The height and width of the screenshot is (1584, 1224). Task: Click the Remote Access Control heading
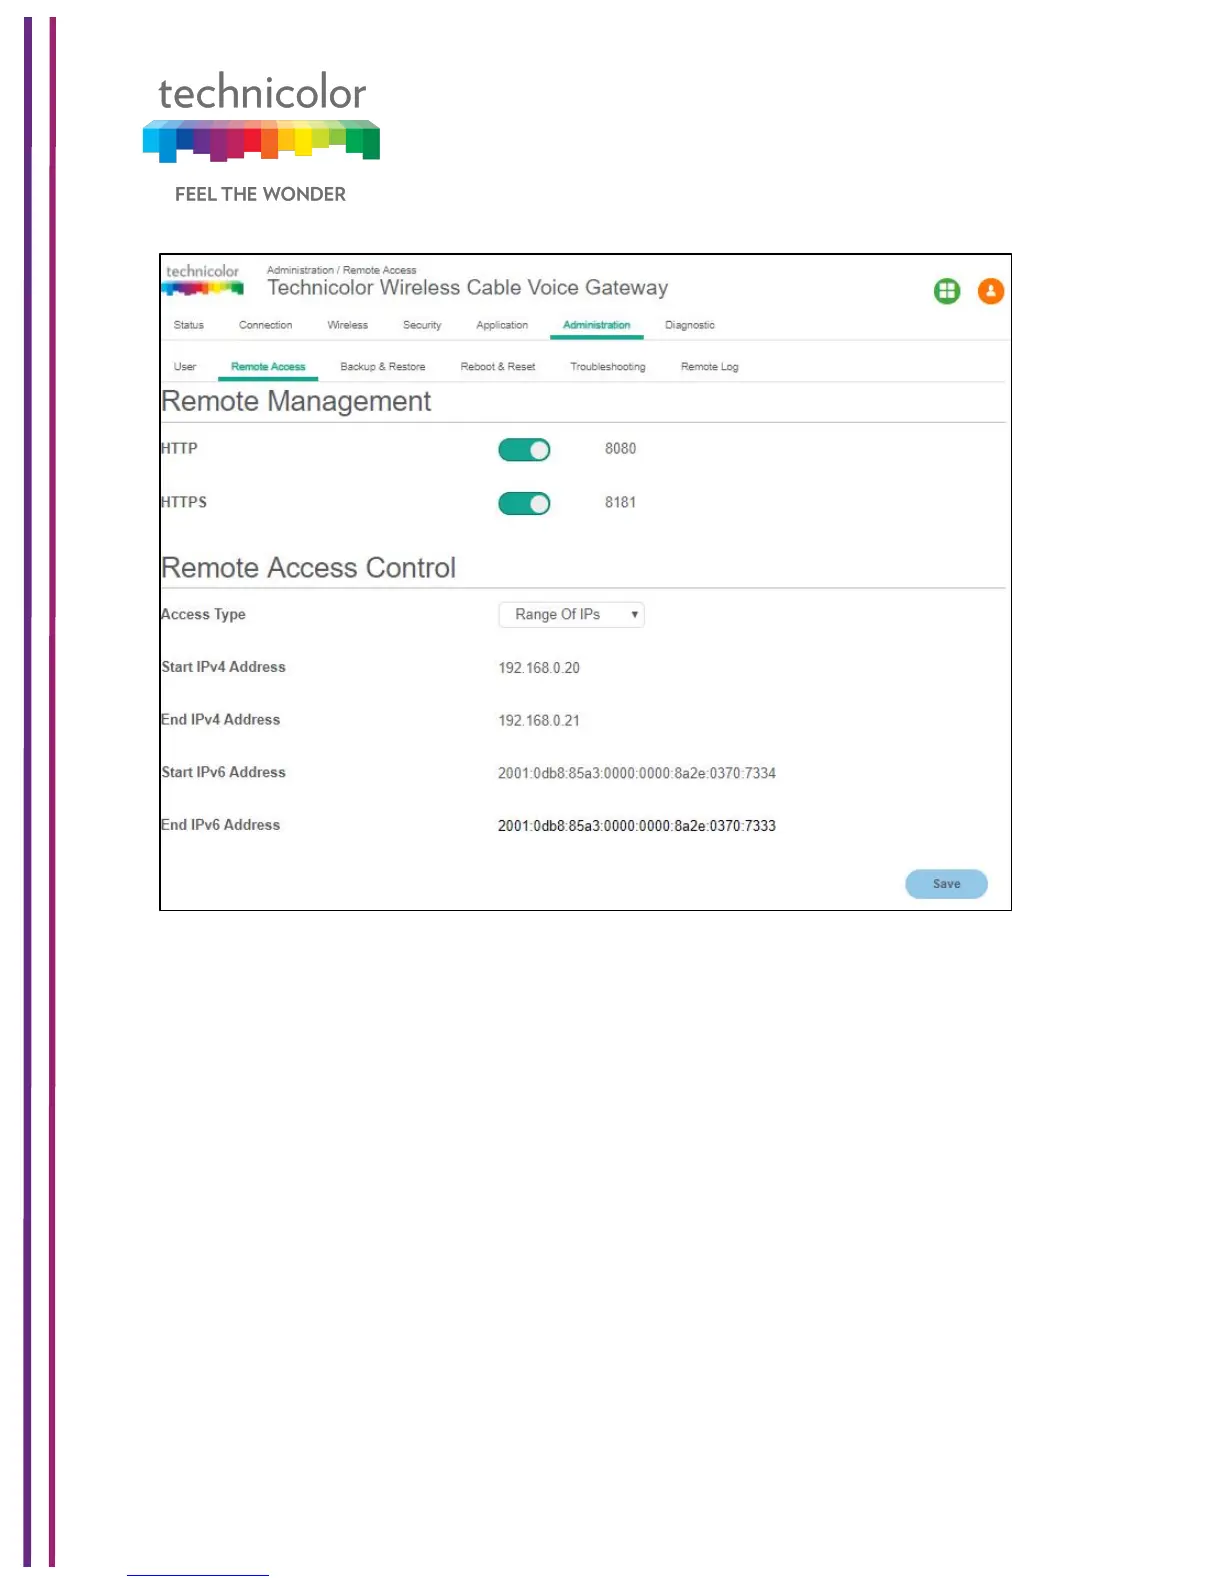click(308, 568)
